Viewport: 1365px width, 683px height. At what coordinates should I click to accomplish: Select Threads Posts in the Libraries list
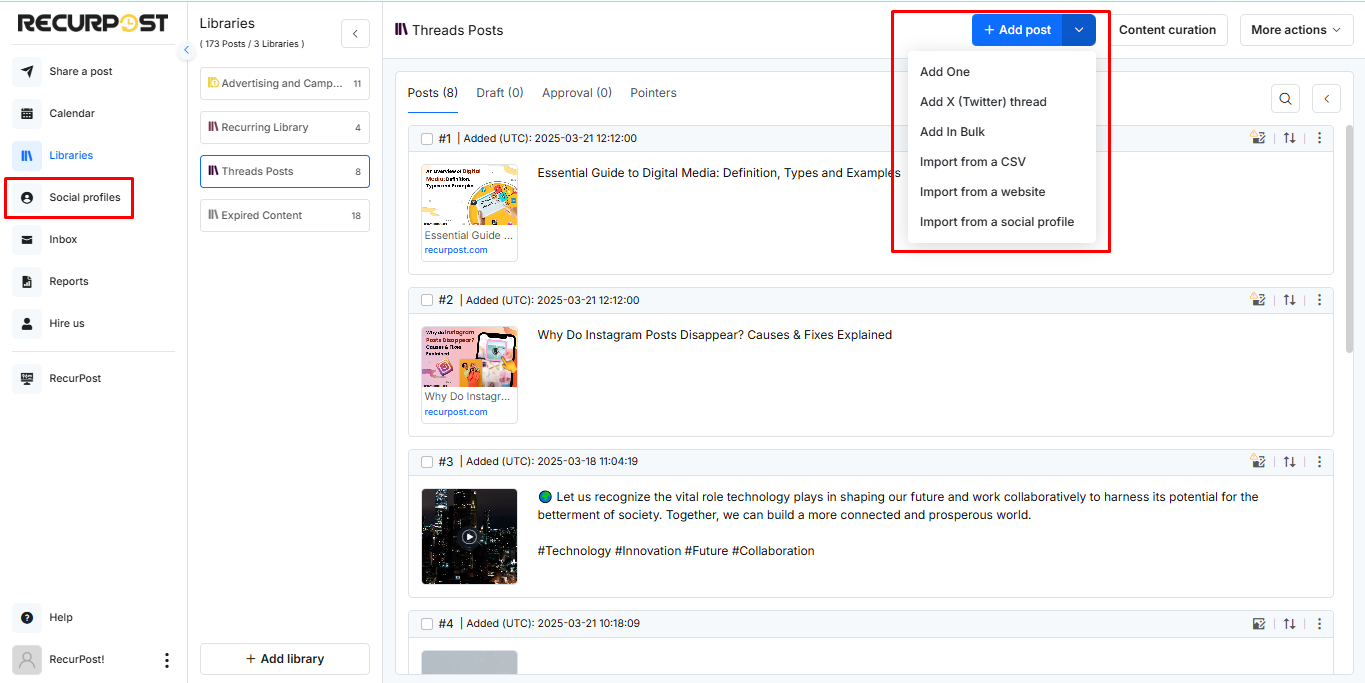(285, 172)
